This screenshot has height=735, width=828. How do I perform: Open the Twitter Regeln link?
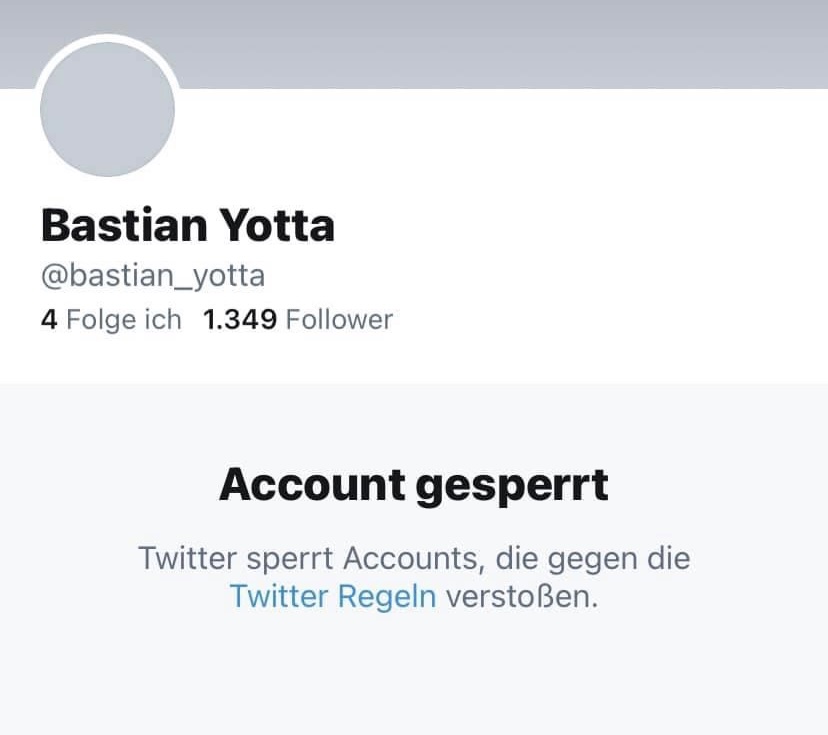(x=333, y=596)
